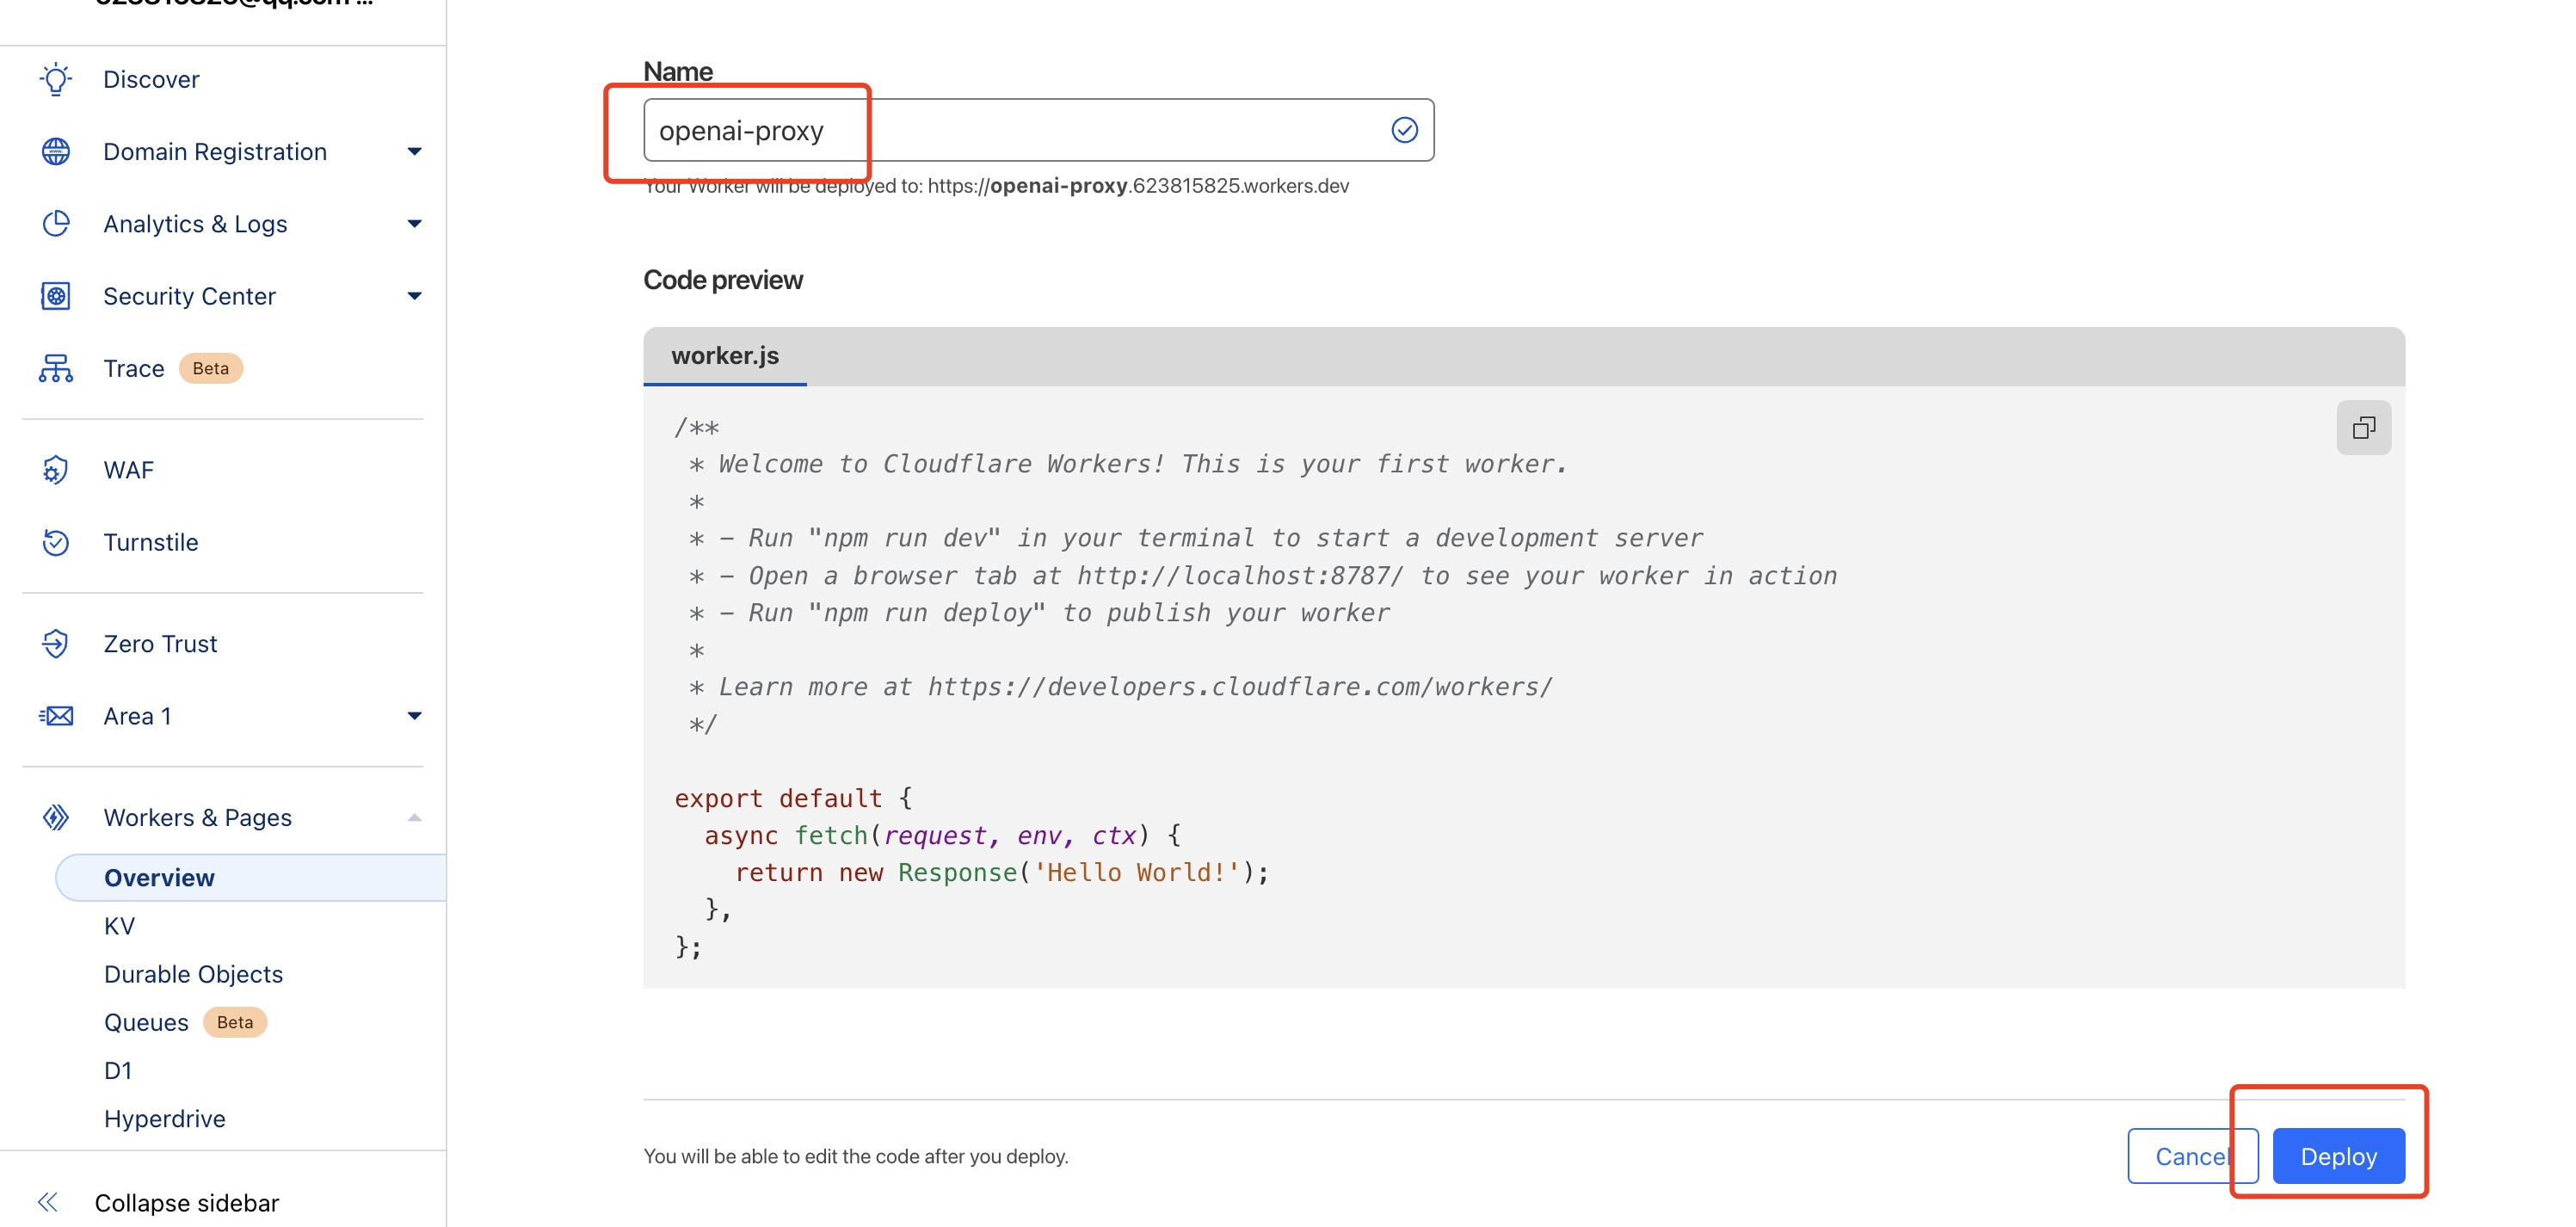Screen dimensions: 2576x1227
Task: Click the name validation checkmark icon
Action: click(1404, 130)
